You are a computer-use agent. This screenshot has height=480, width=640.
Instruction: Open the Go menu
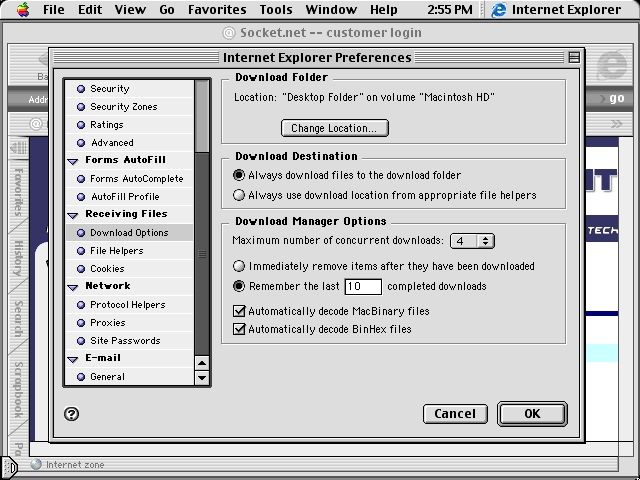[x=167, y=9]
